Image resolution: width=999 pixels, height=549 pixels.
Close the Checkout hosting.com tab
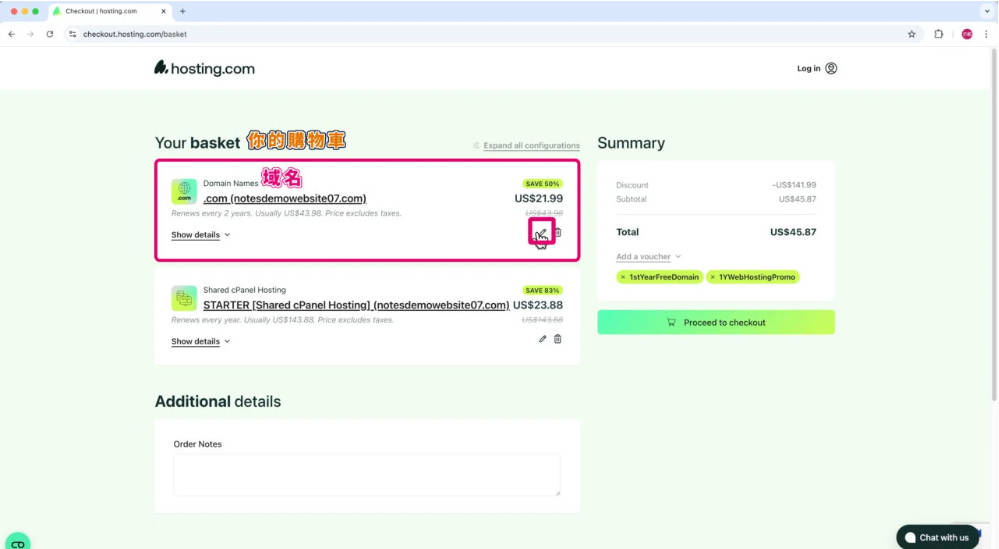pyautogui.click(x=164, y=11)
